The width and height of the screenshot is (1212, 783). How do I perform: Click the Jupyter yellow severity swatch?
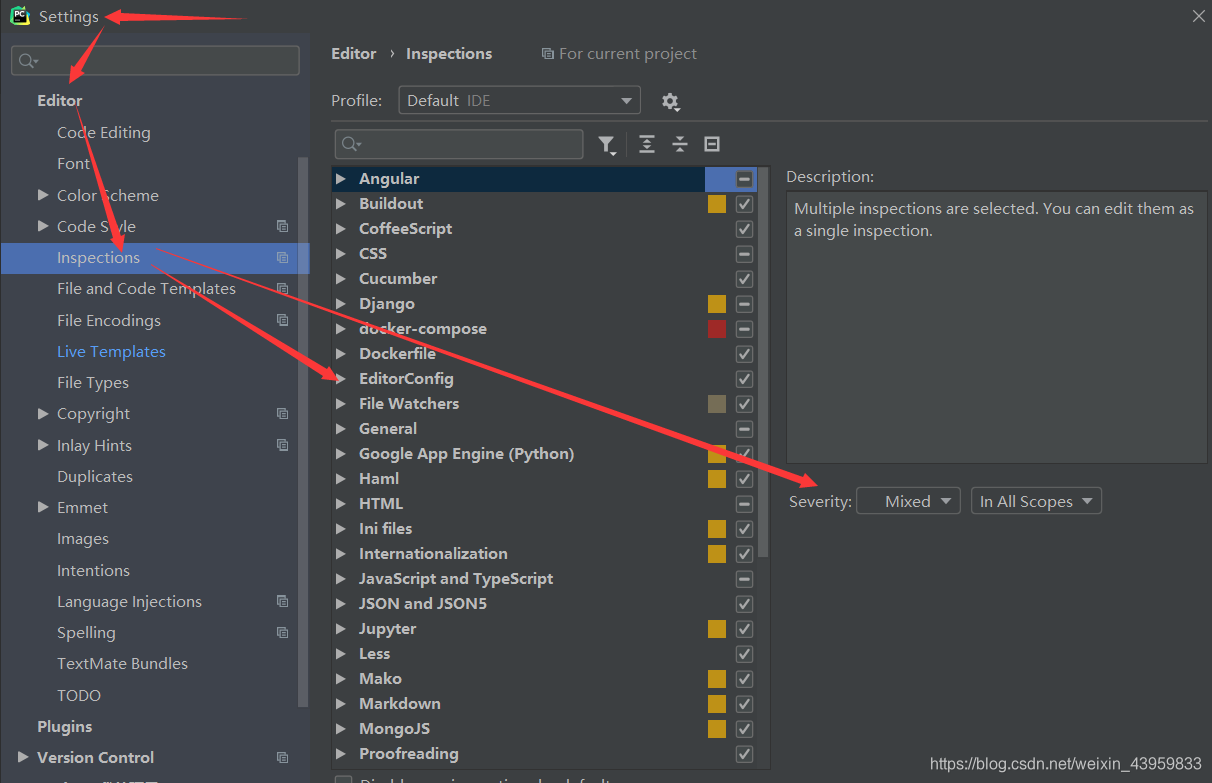717,629
